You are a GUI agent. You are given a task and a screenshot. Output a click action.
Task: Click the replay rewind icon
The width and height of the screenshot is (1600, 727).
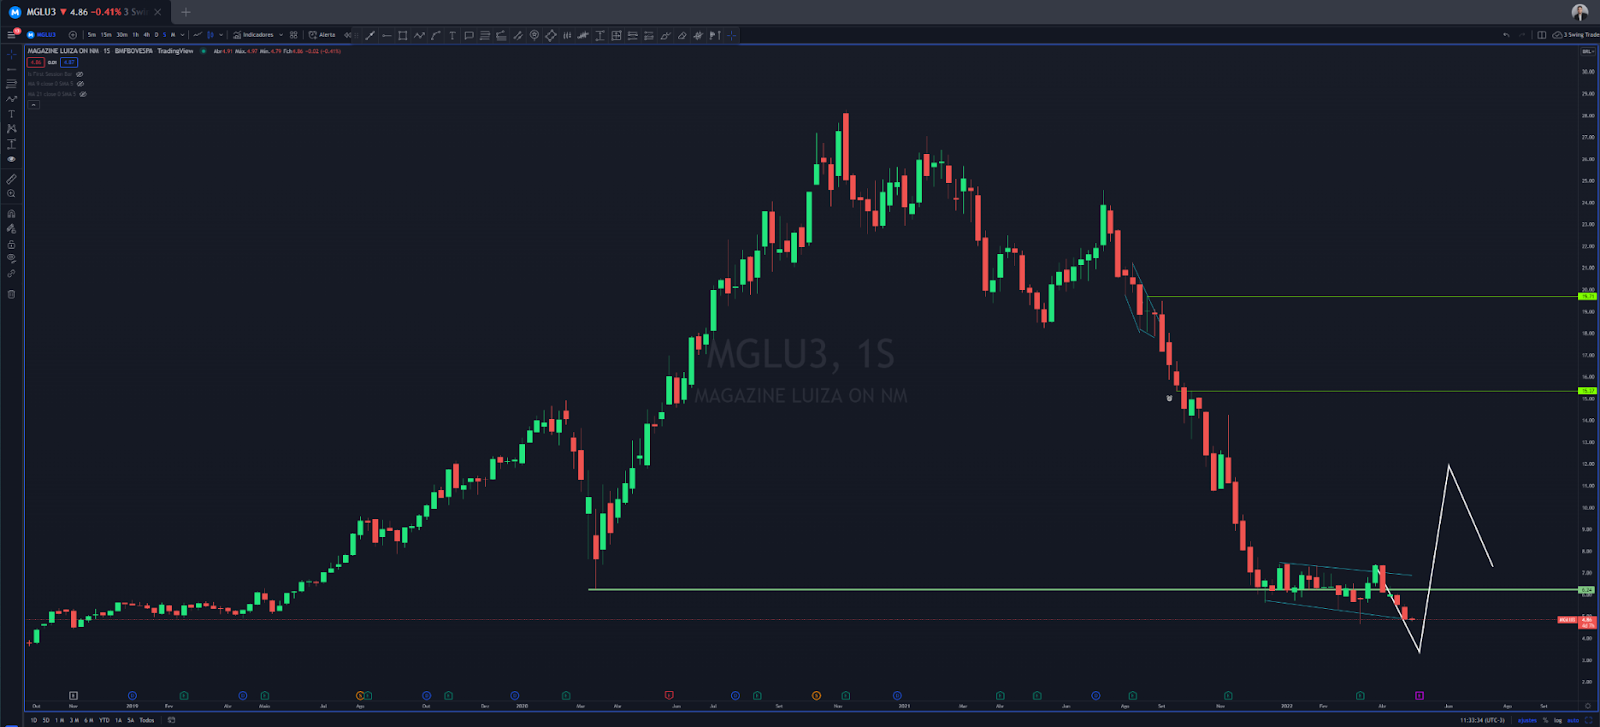(x=347, y=35)
